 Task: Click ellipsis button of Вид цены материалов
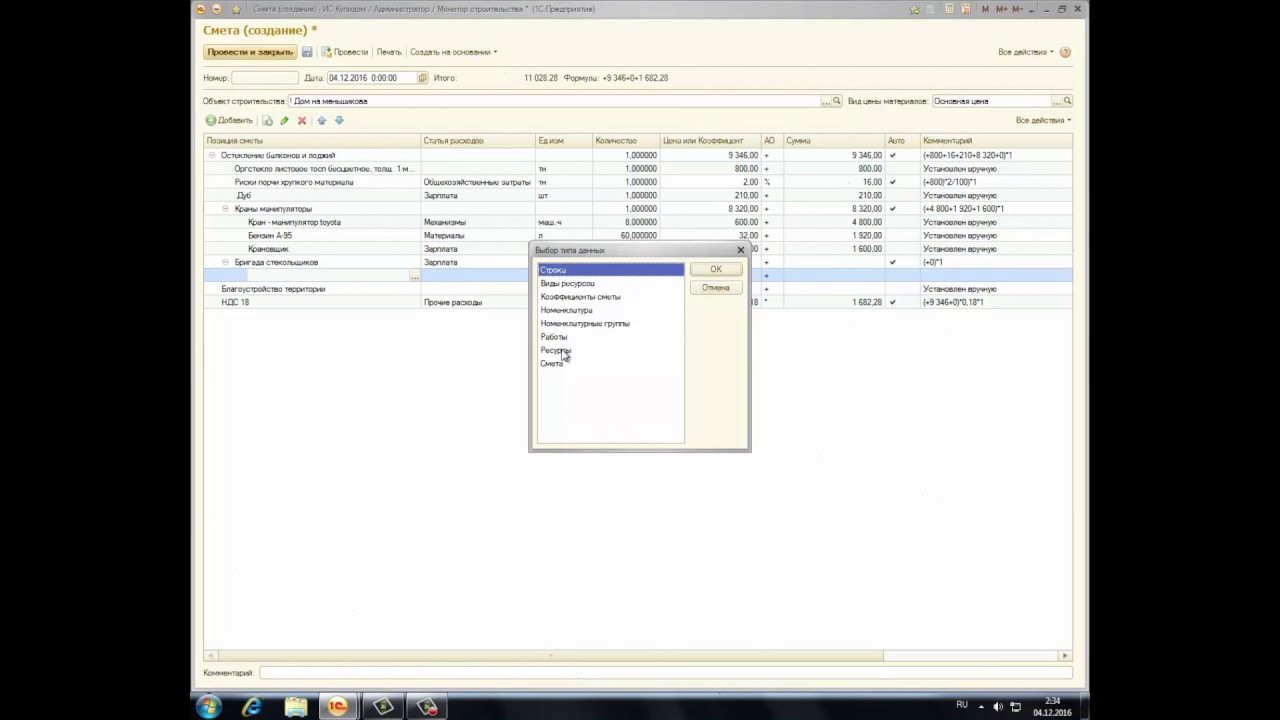tap(1056, 101)
